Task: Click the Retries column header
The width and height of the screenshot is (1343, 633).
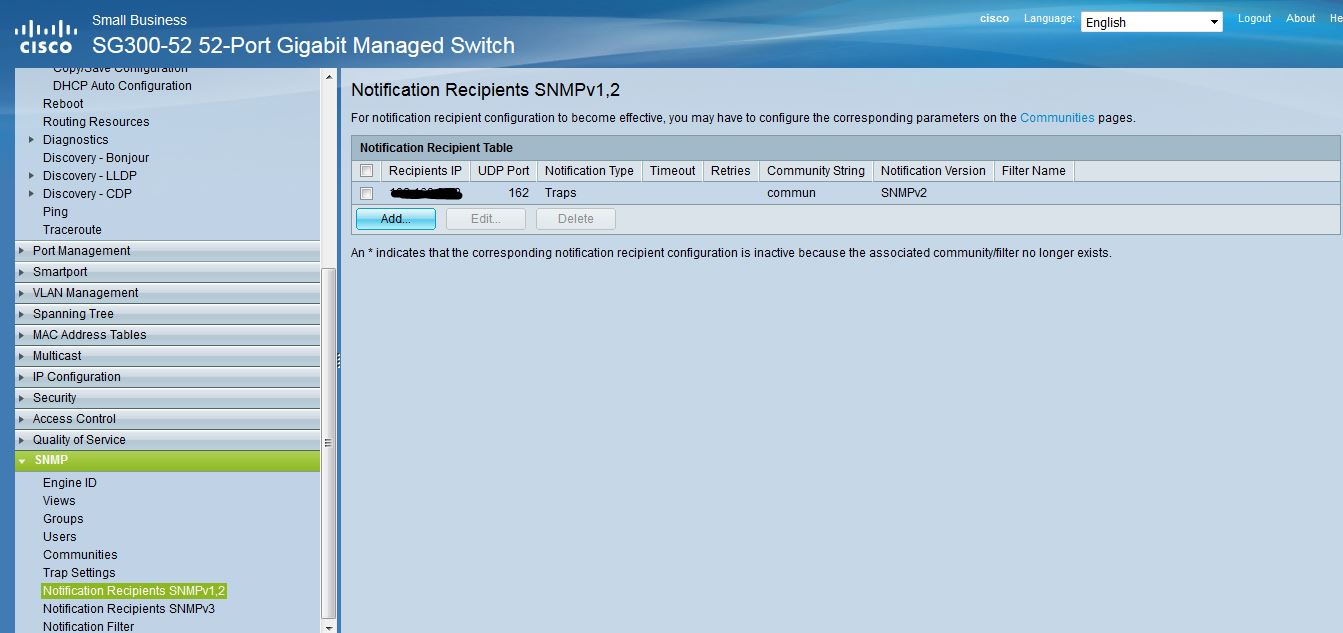Action: click(730, 171)
